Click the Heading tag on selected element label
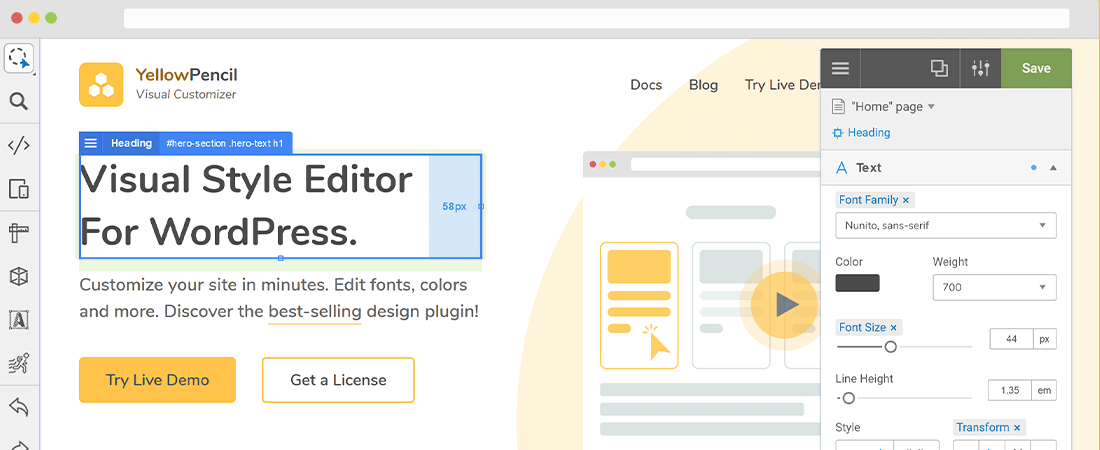The image size is (1100, 450). tap(131, 143)
